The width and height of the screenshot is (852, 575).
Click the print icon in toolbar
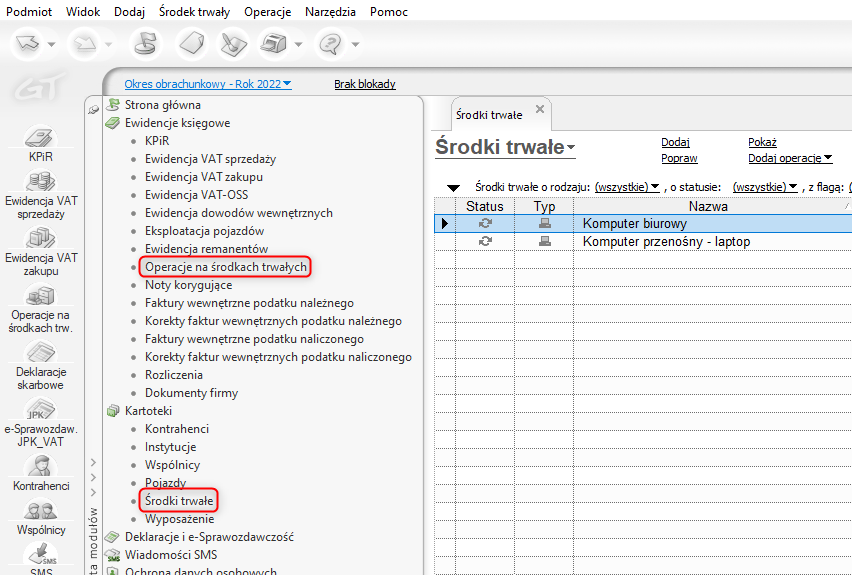272,44
